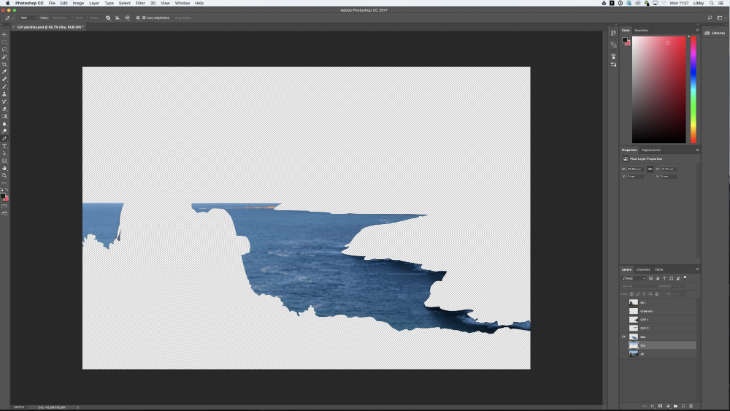The width and height of the screenshot is (730, 411).
Task: Open the Filter menu
Action: [140, 3]
